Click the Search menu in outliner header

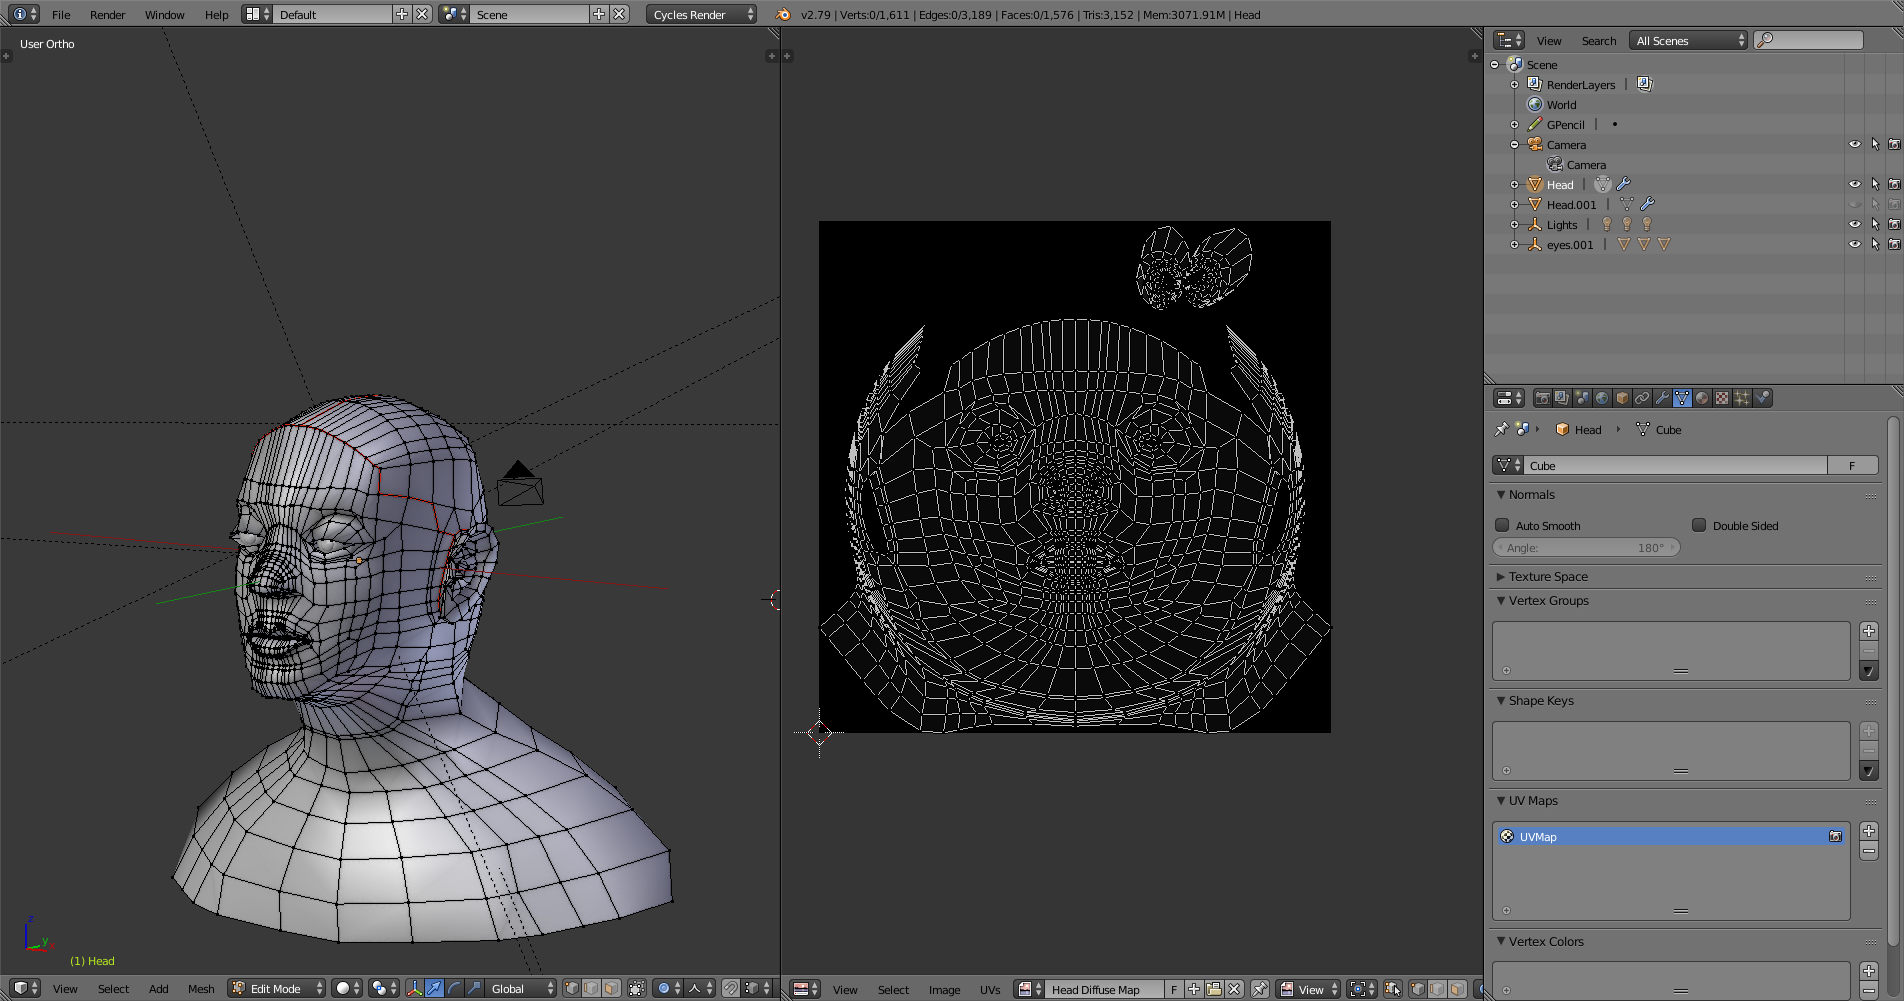[x=1598, y=40]
